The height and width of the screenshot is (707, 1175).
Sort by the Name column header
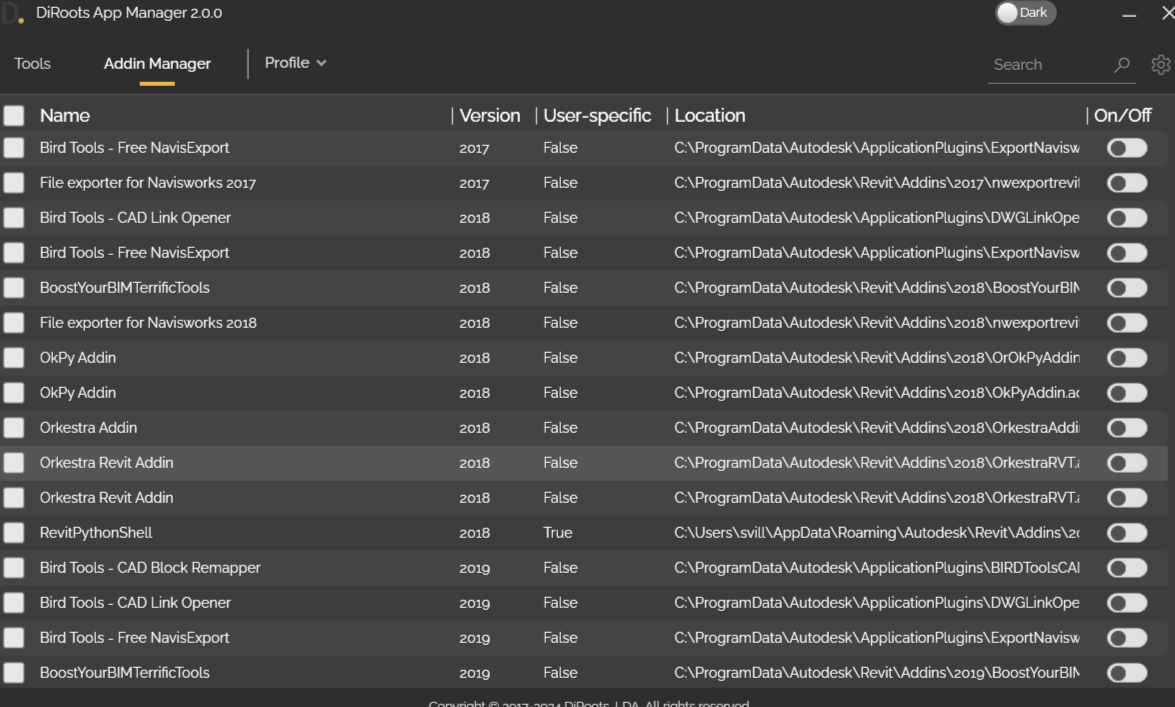[64, 115]
